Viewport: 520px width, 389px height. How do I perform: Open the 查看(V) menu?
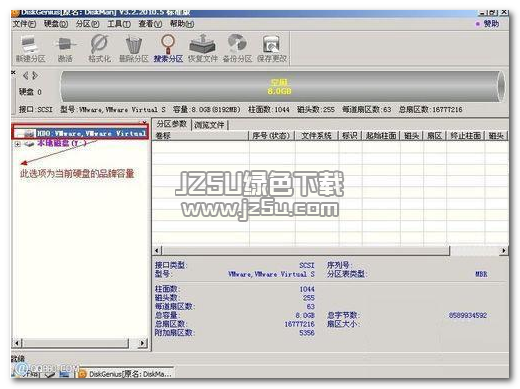150,24
